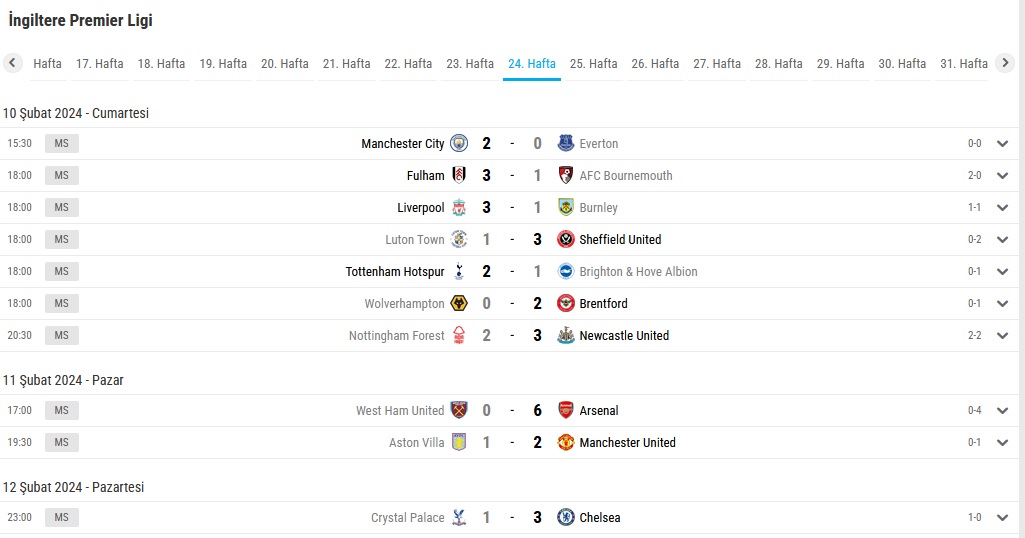Expand Manchester City vs Everton match details

coord(1002,144)
